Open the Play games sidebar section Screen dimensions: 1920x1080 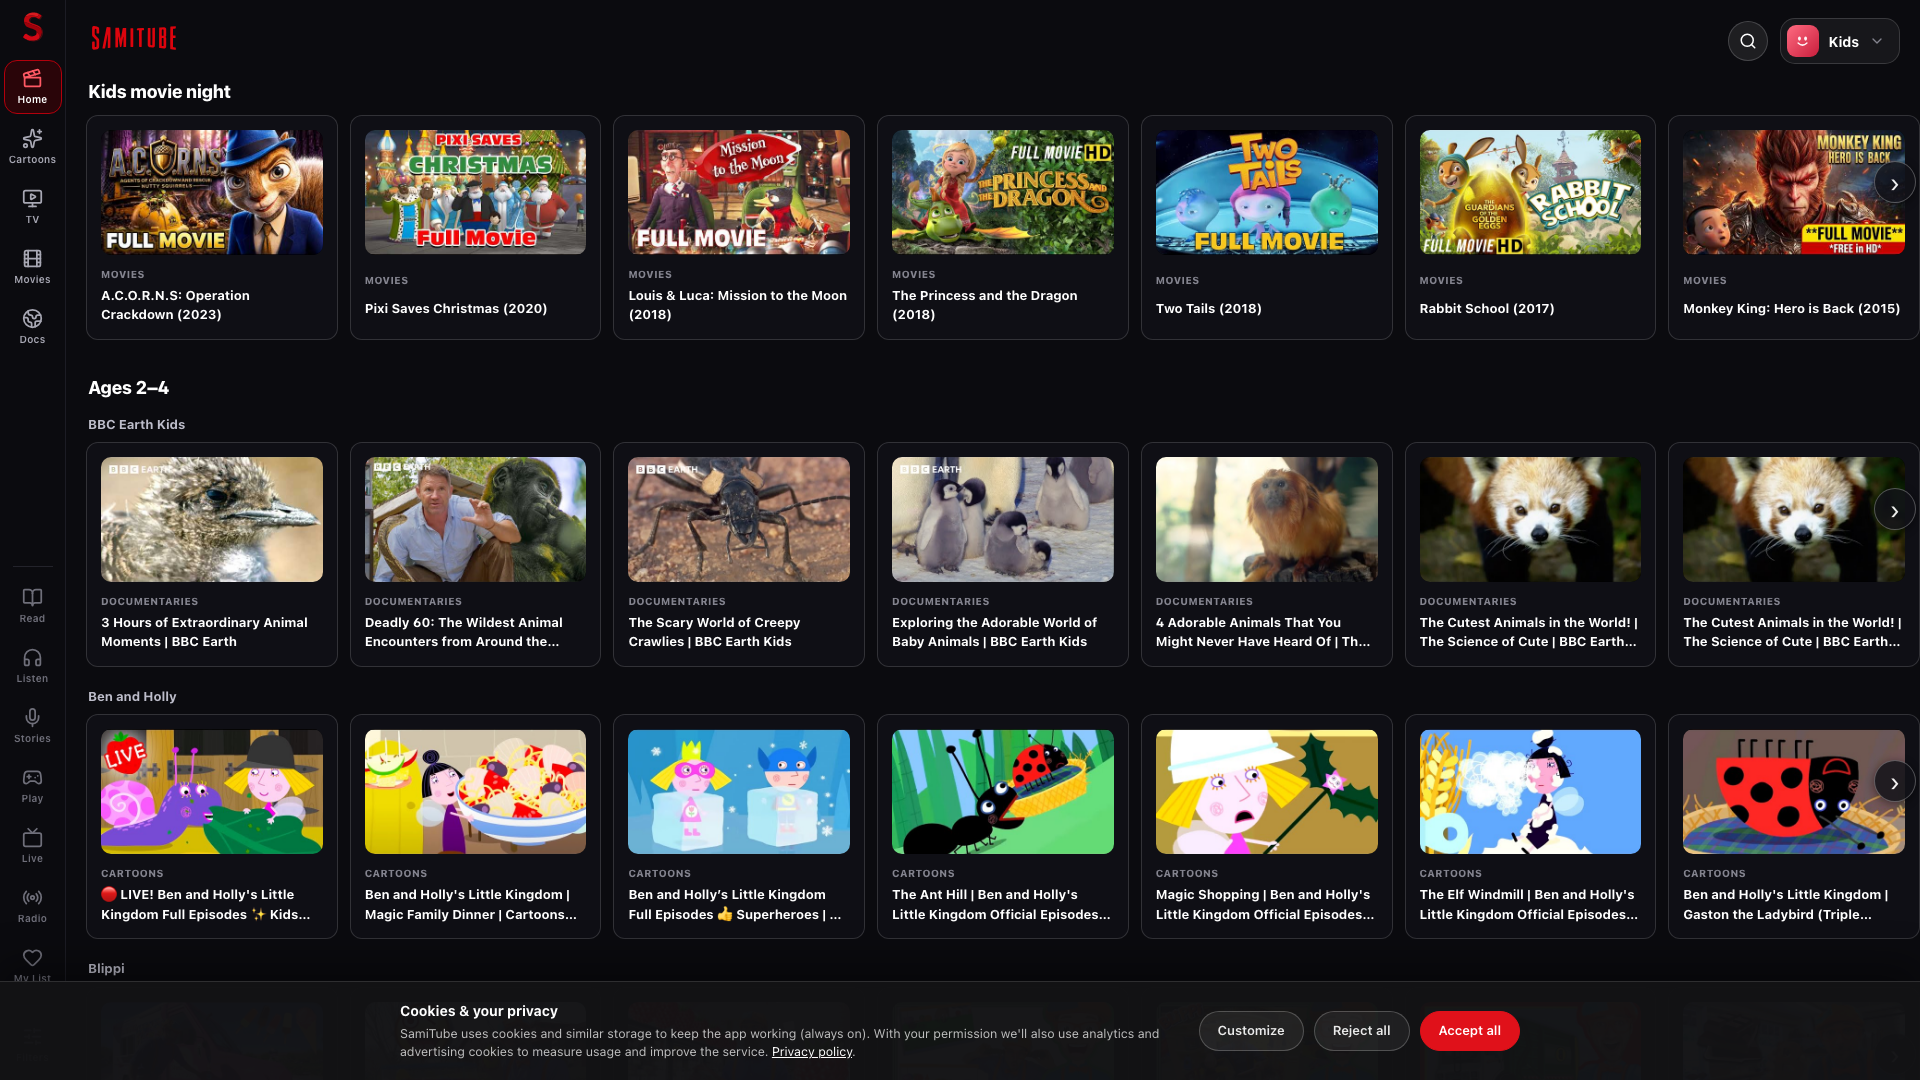click(x=32, y=786)
